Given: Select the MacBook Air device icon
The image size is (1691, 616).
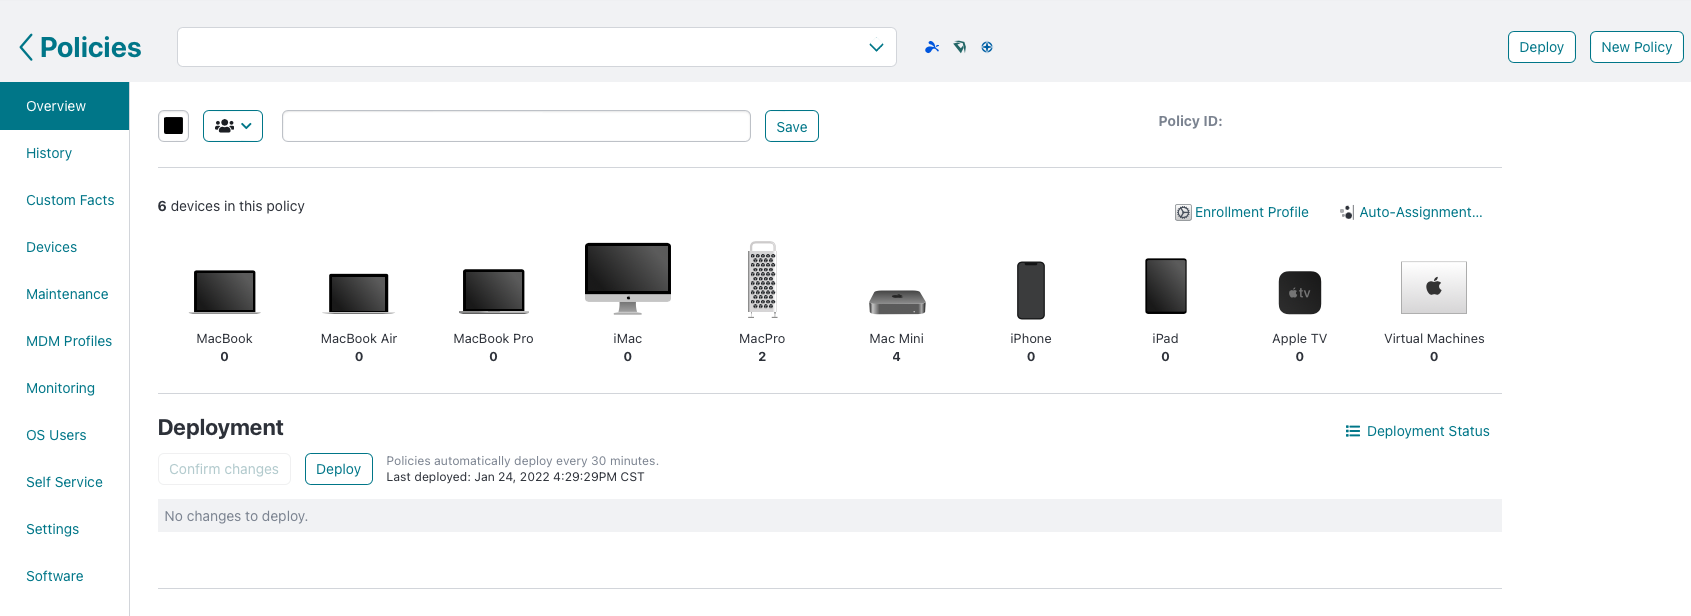Looking at the screenshot, I should click(x=359, y=293).
